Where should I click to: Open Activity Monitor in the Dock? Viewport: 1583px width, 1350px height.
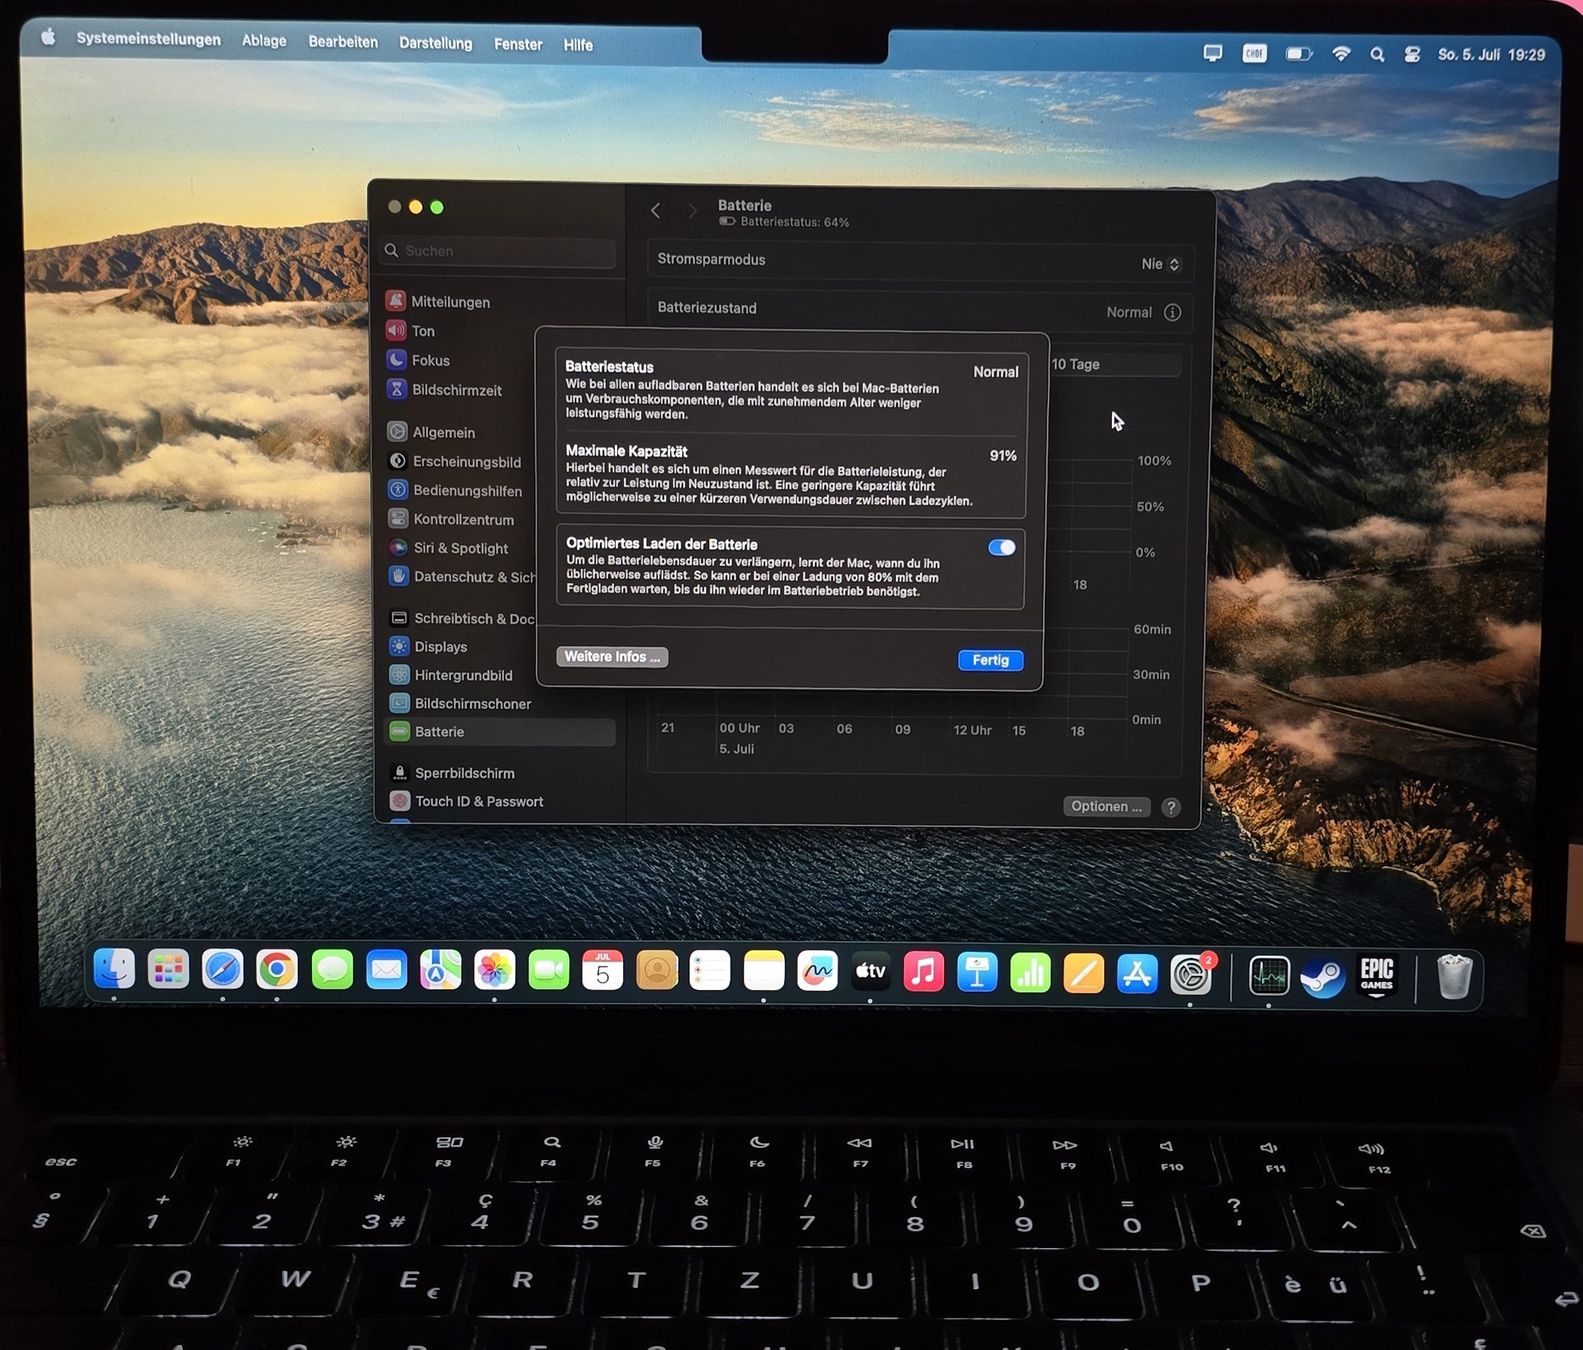tap(1269, 975)
